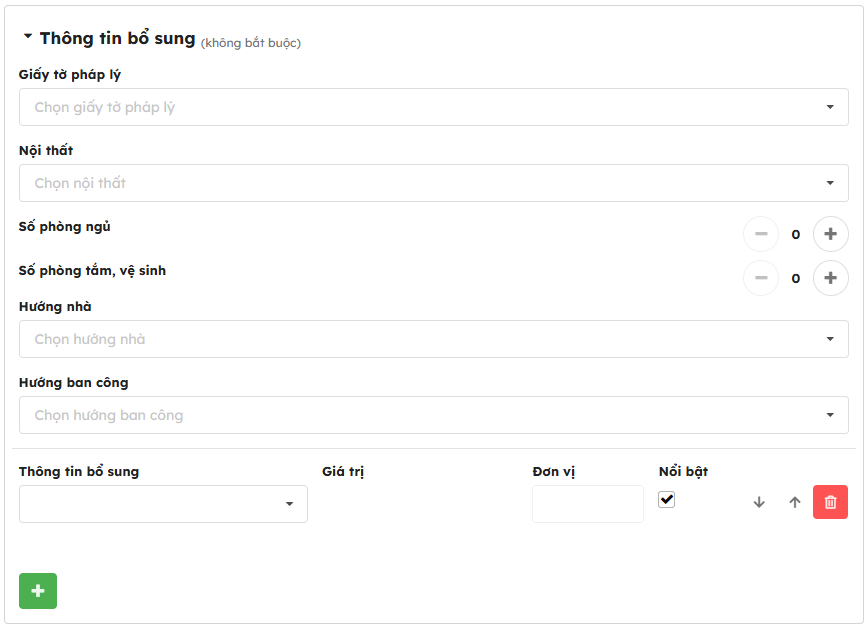
Task: Decrease Số phòng tắm, vệ sinh count
Action: (761, 278)
